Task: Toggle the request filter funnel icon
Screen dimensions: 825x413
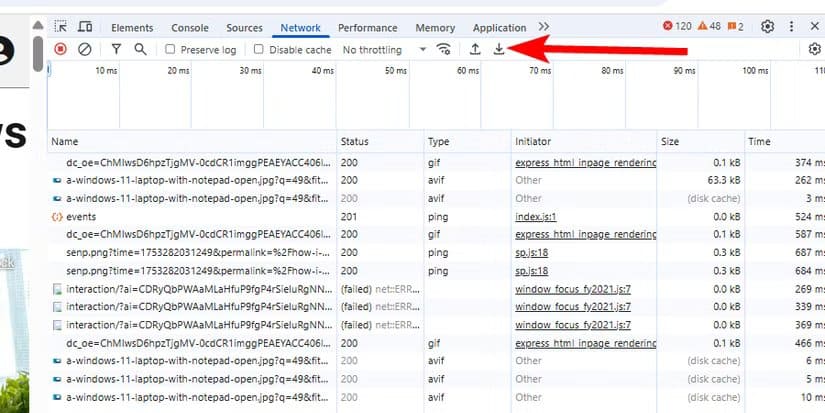Action: (116, 49)
